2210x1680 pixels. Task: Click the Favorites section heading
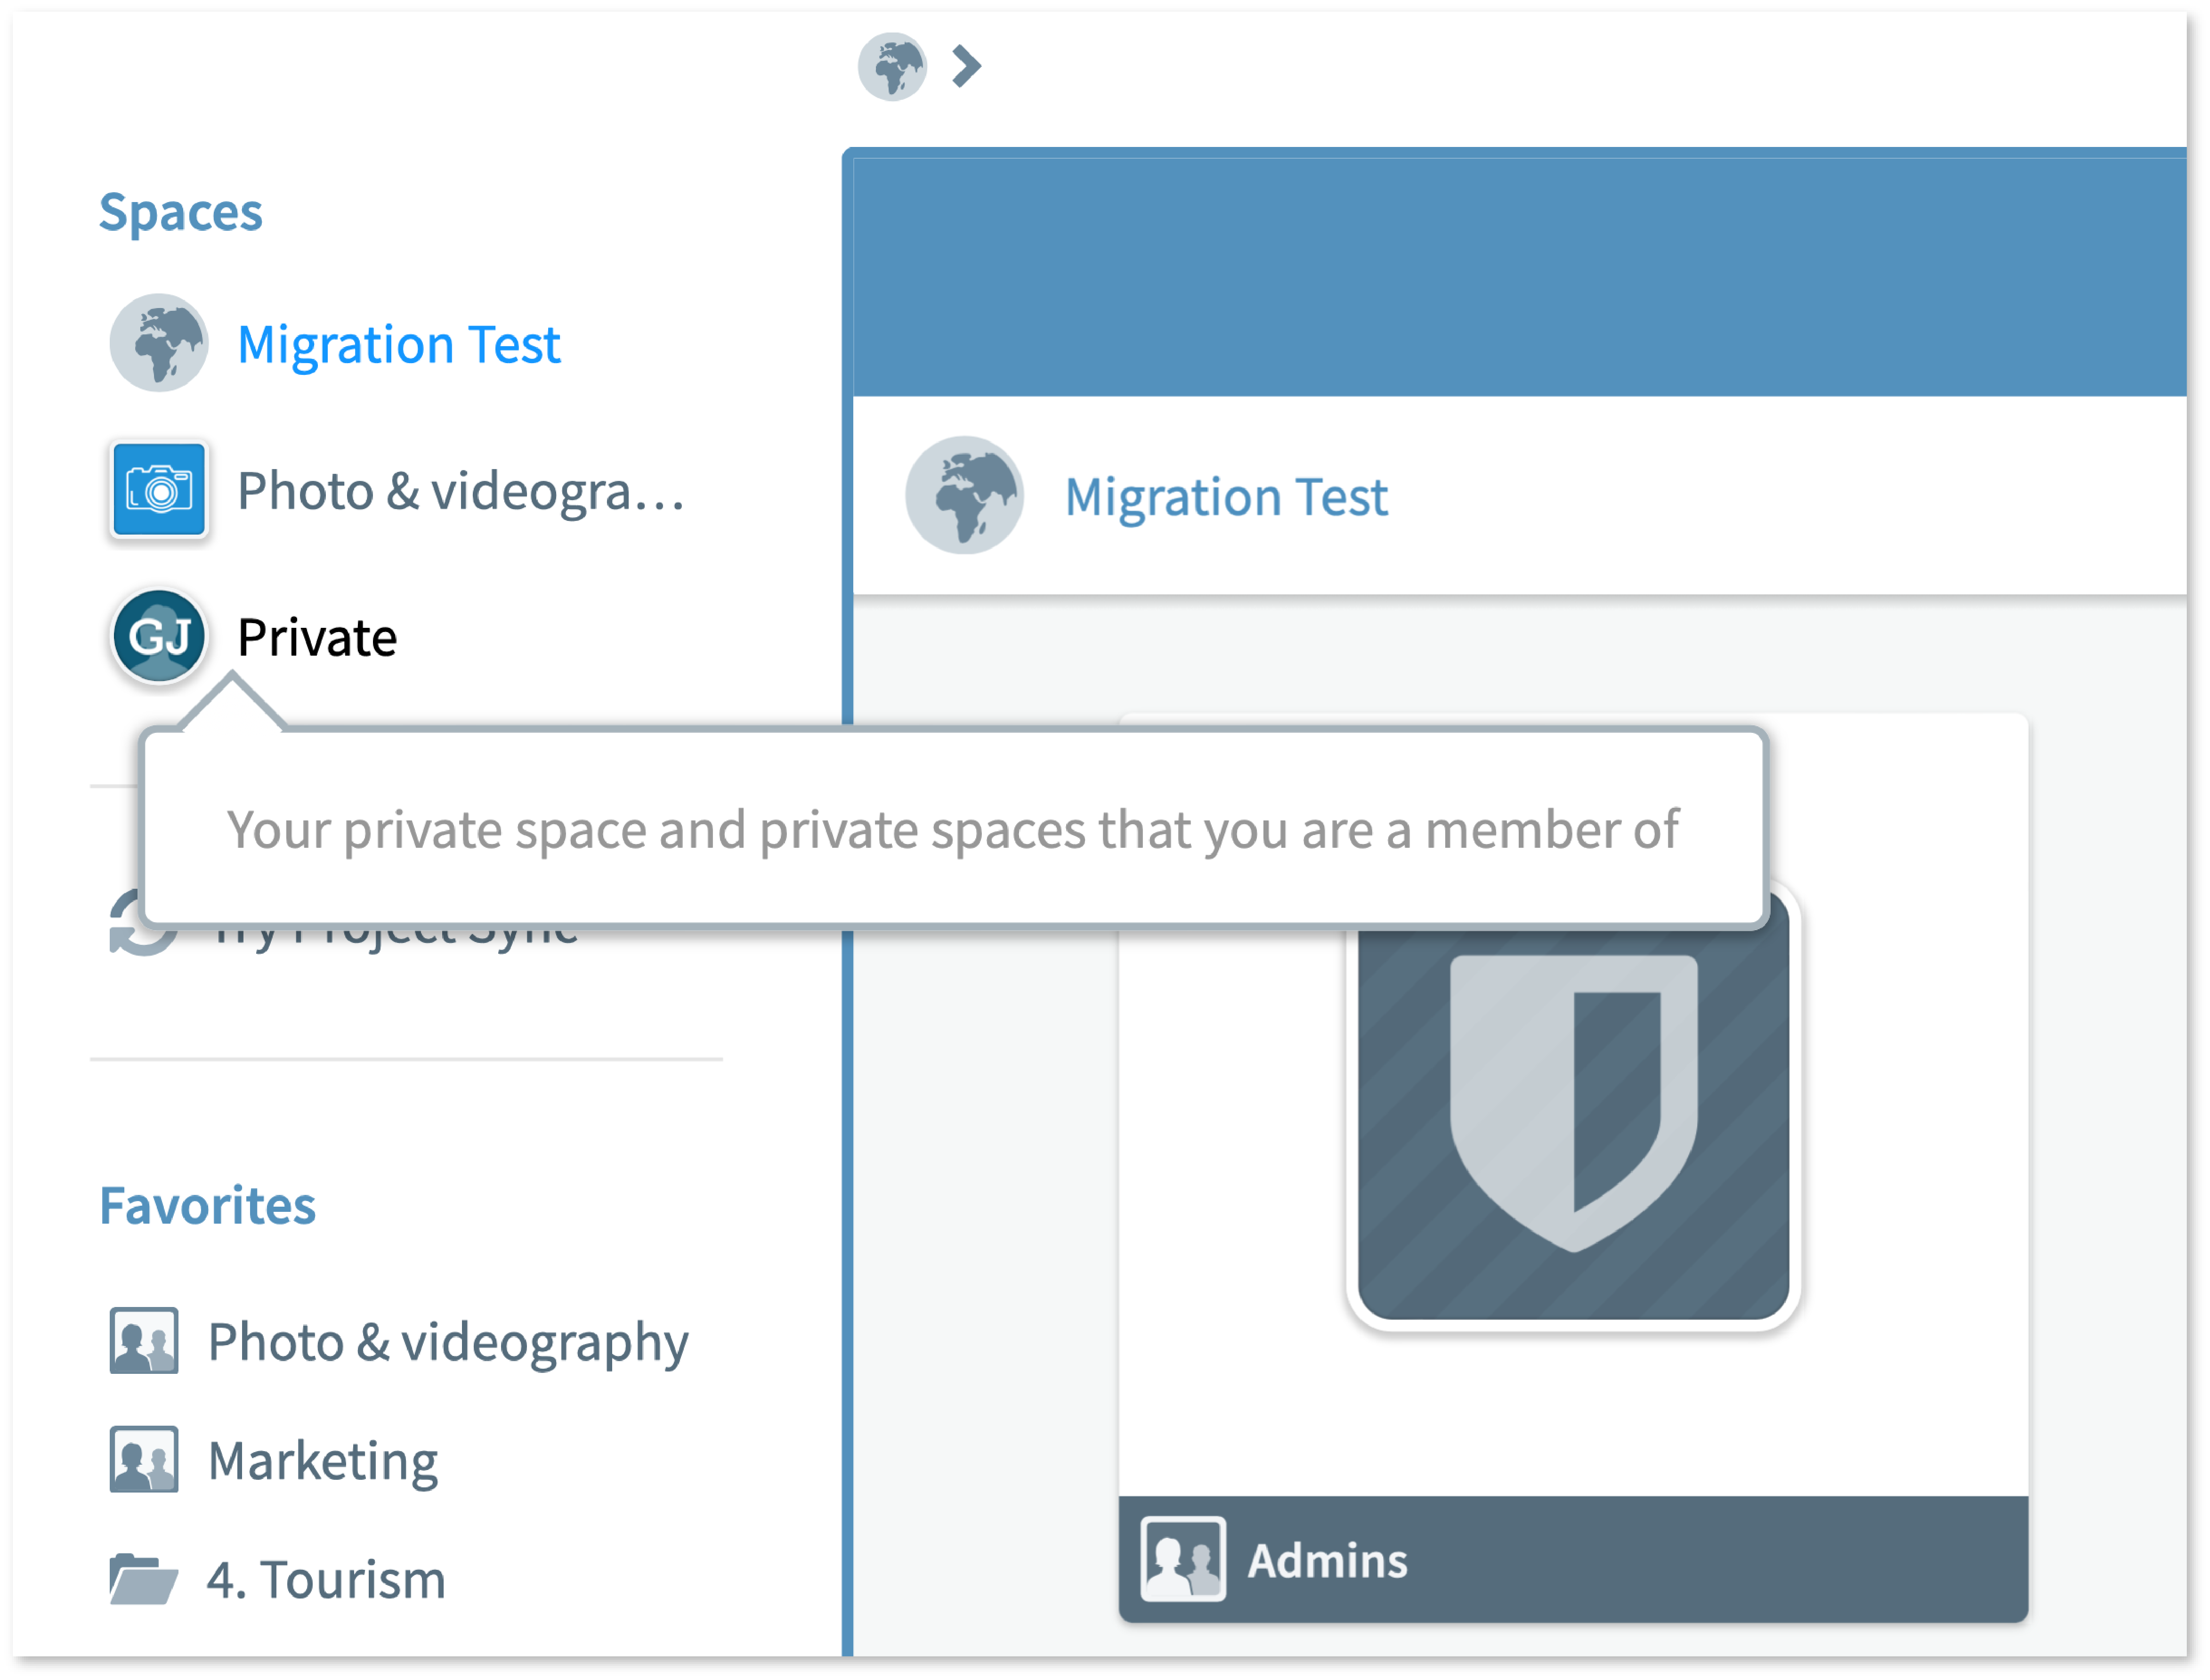click(207, 1205)
